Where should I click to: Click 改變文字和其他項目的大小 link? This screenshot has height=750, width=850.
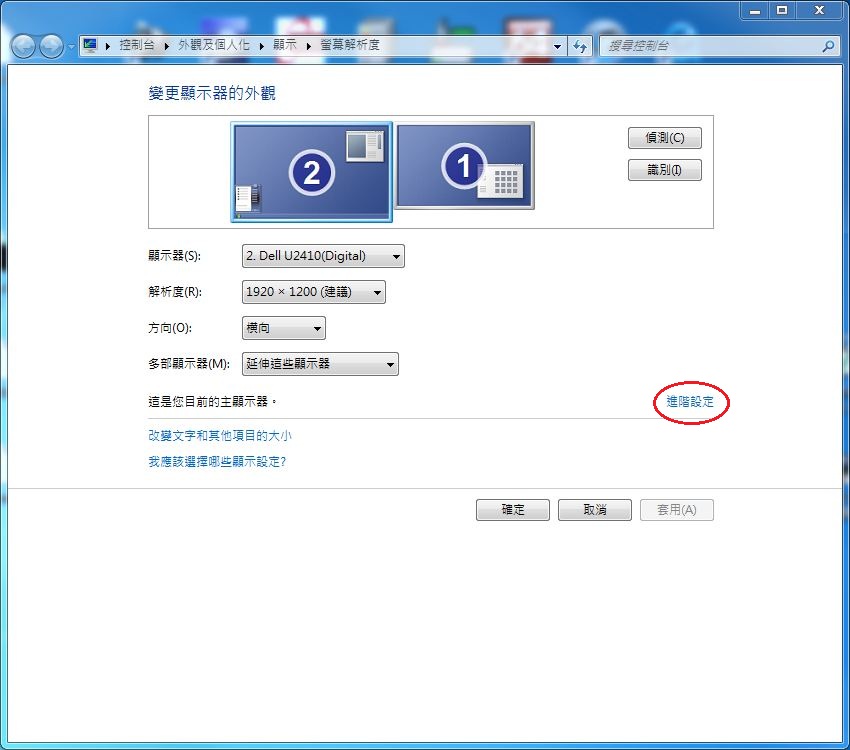click(220, 435)
